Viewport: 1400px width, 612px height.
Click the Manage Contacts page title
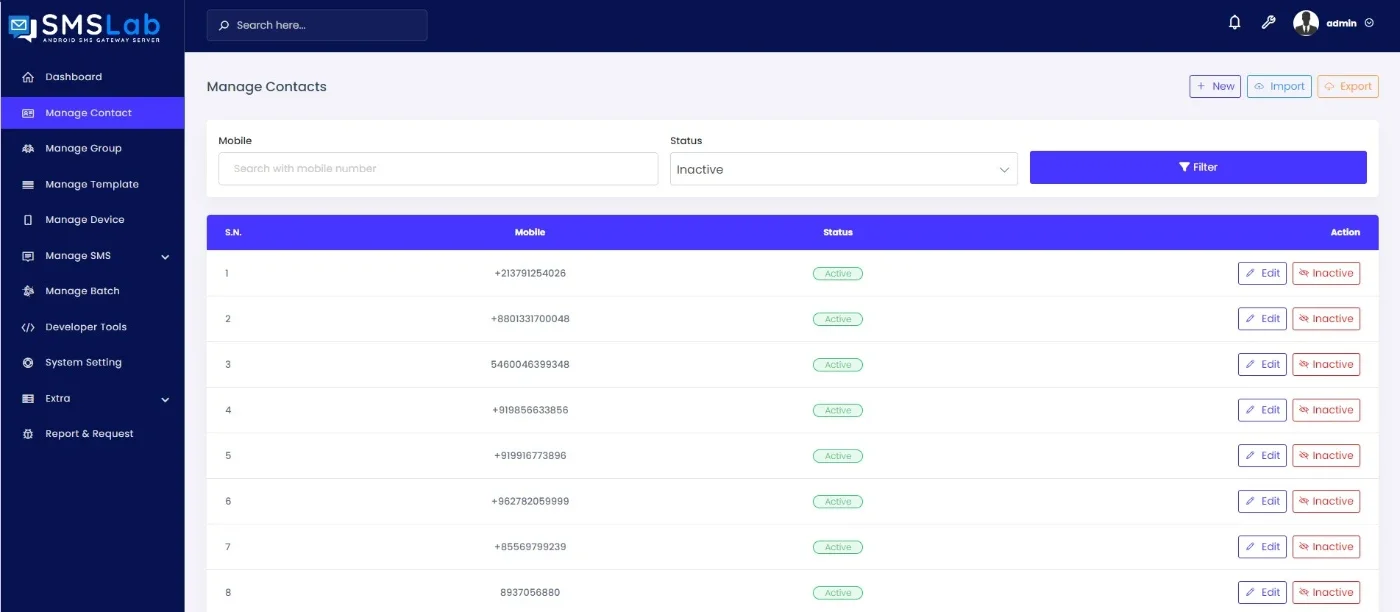pos(267,87)
